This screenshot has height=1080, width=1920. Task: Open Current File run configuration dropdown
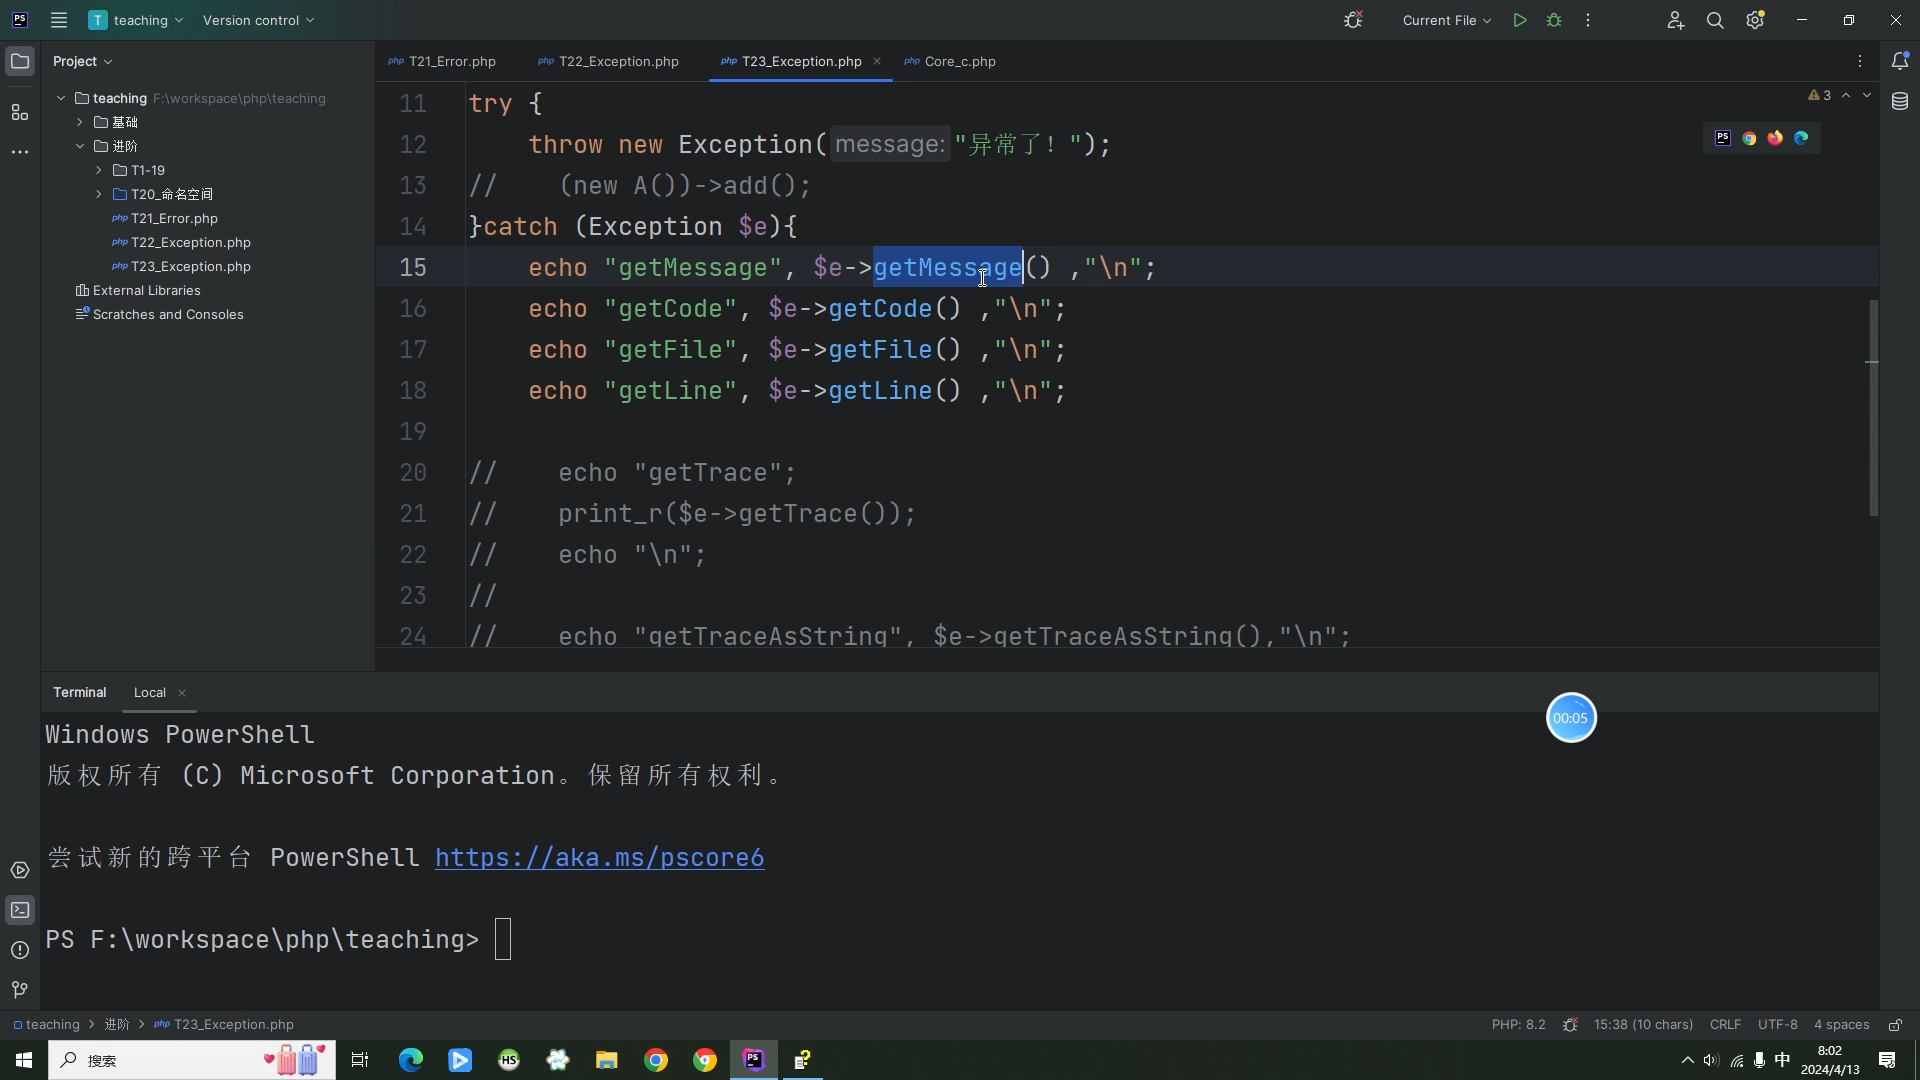coord(1446,20)
